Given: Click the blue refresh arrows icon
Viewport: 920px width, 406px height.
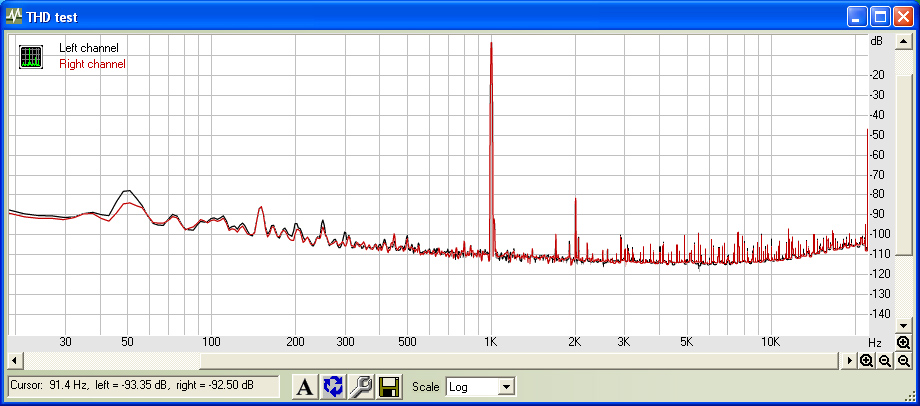Looking at the screenshot, I should point(333,386).
